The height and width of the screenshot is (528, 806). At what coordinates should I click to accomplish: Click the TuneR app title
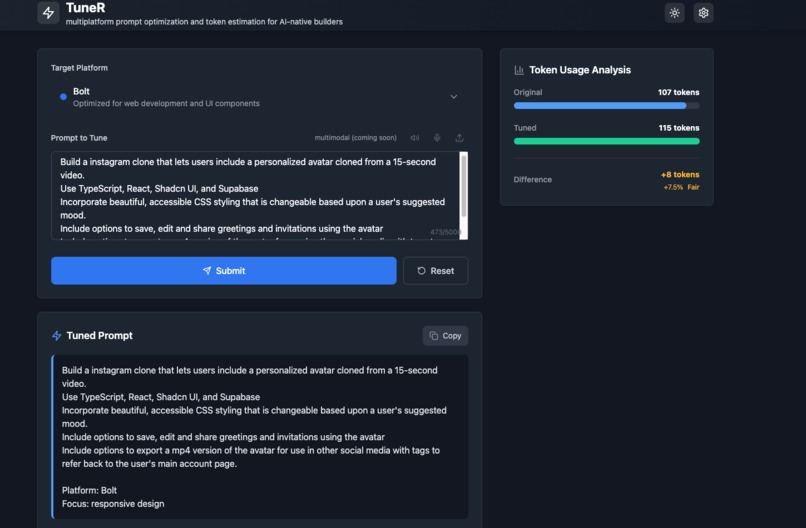tap(85, 8)
